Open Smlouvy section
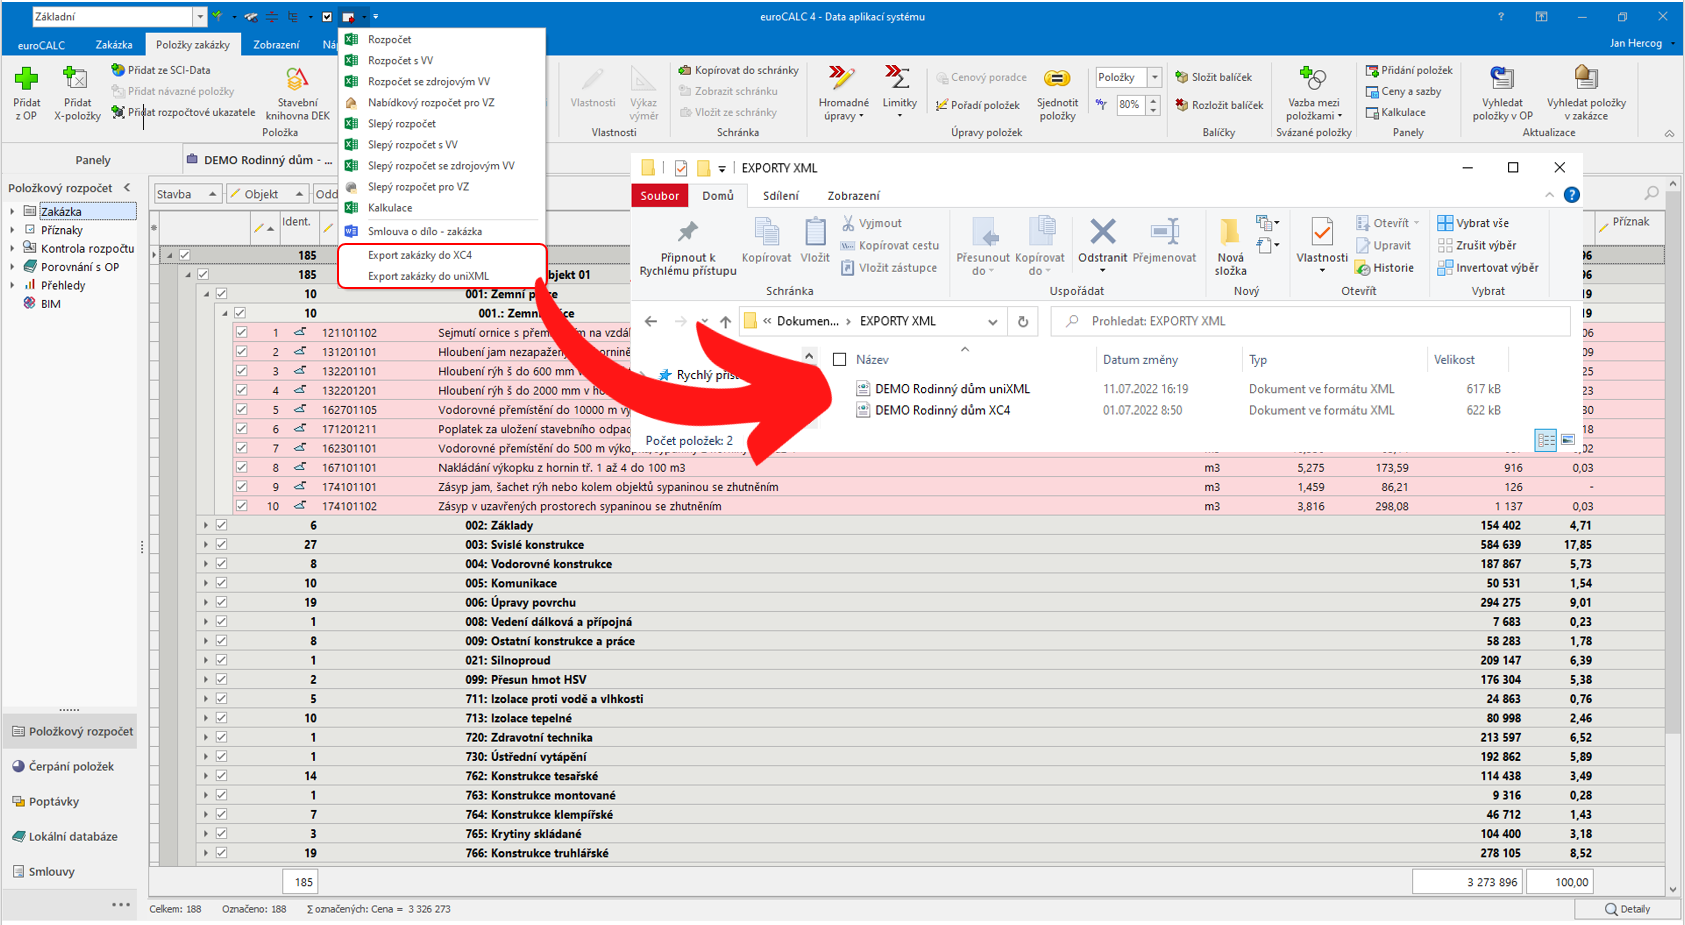1685x925 pixels. coord(70,871)
